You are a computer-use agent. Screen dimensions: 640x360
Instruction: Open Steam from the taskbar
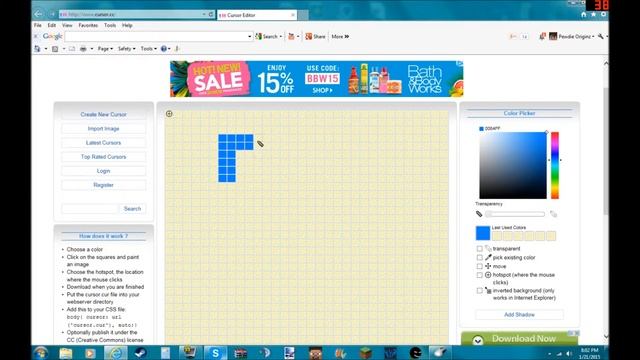point(141,353)
